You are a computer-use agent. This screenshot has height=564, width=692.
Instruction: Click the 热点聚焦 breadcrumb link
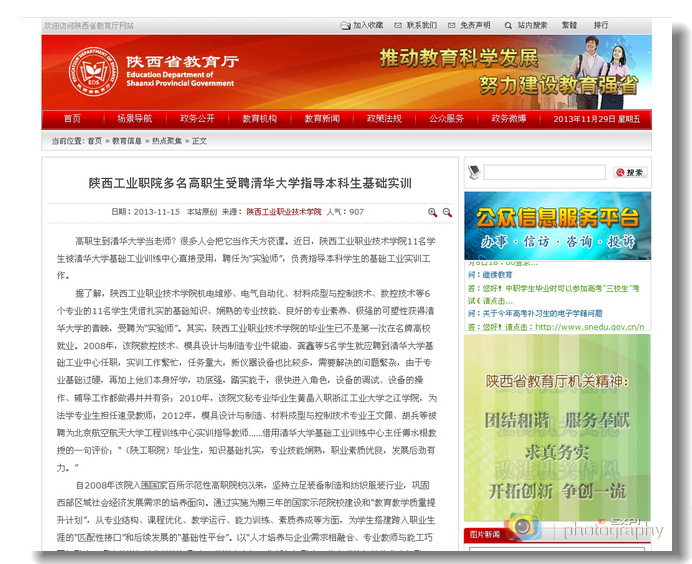click(167, 141)
